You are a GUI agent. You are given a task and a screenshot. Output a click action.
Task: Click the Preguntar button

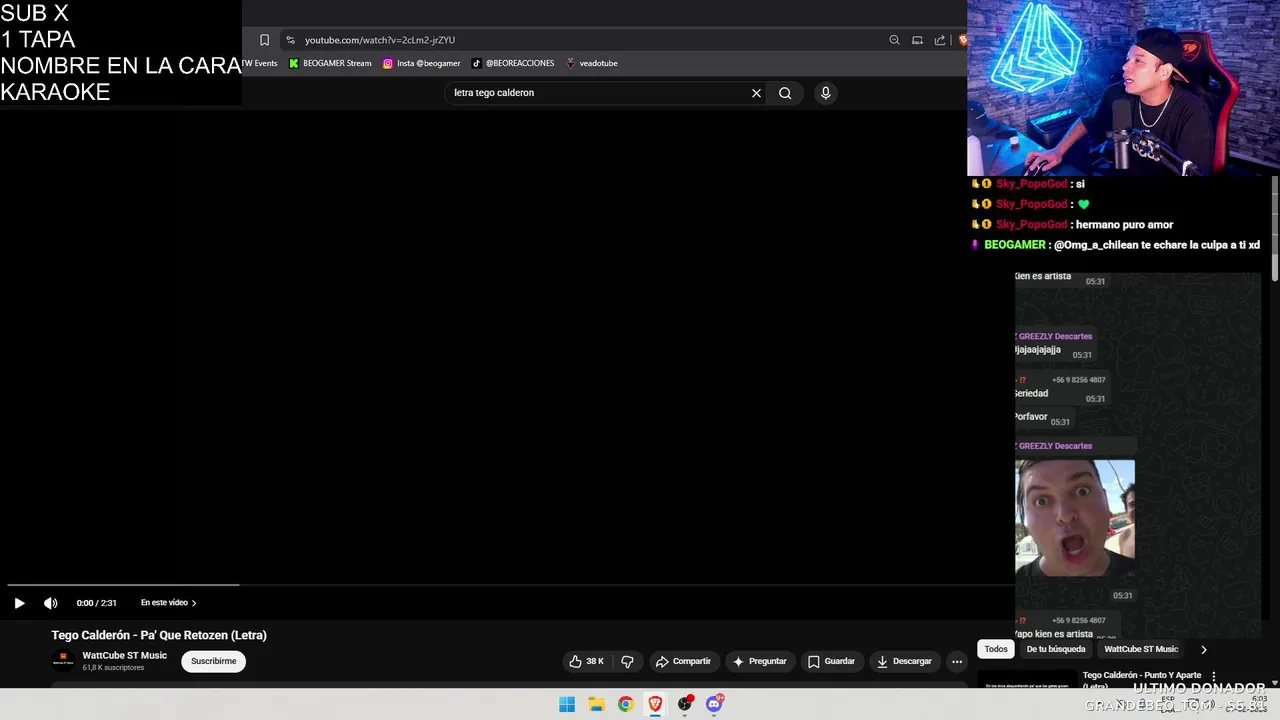[759, 661]
